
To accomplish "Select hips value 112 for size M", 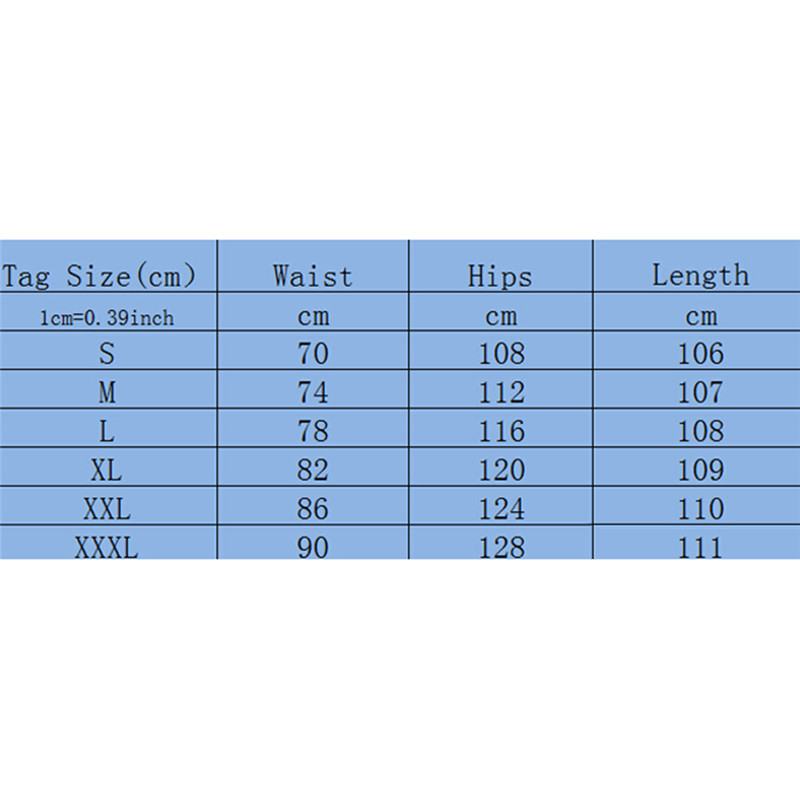I will [501, 392].
